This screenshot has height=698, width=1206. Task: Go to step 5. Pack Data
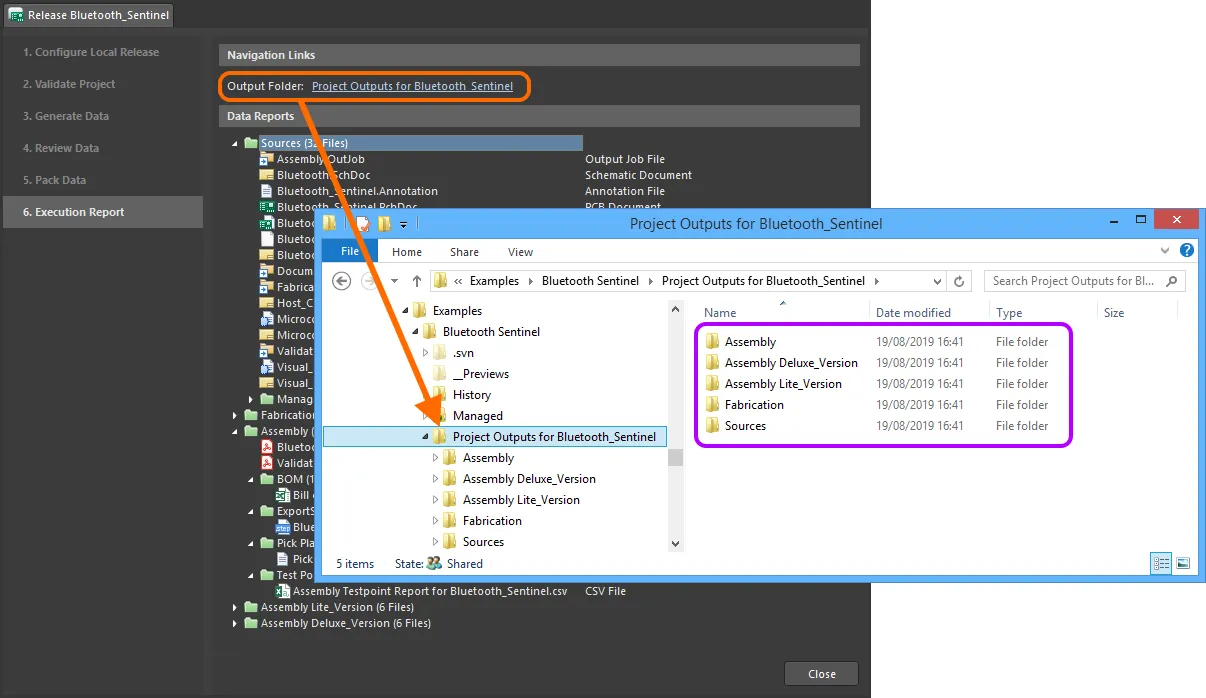(x=55, y=180)
